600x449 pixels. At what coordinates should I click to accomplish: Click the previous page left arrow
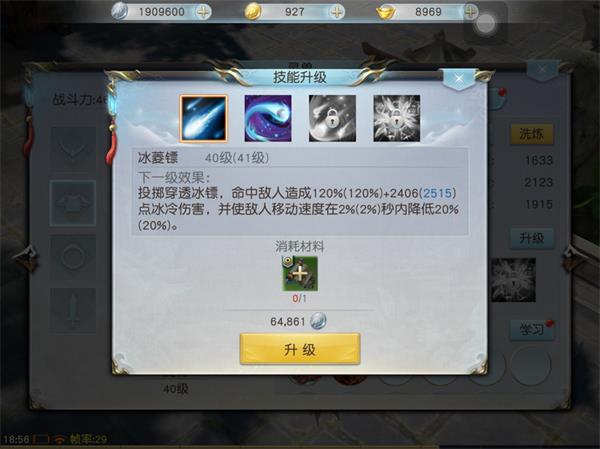pos(26,258)
